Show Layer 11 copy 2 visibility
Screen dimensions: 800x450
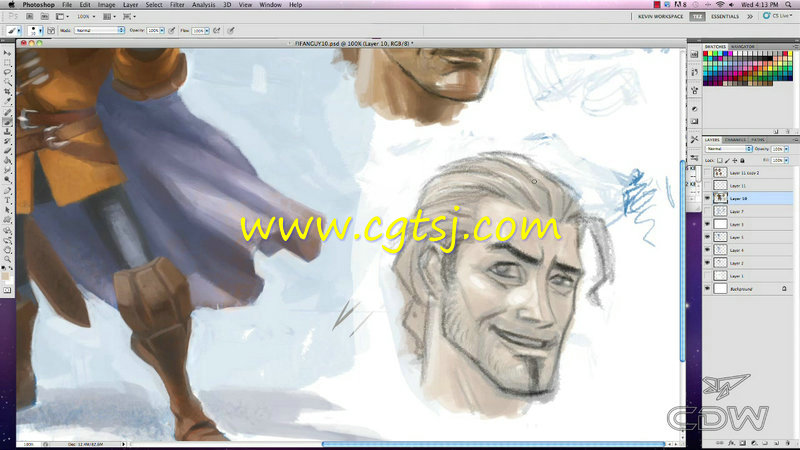coord(707,172)
